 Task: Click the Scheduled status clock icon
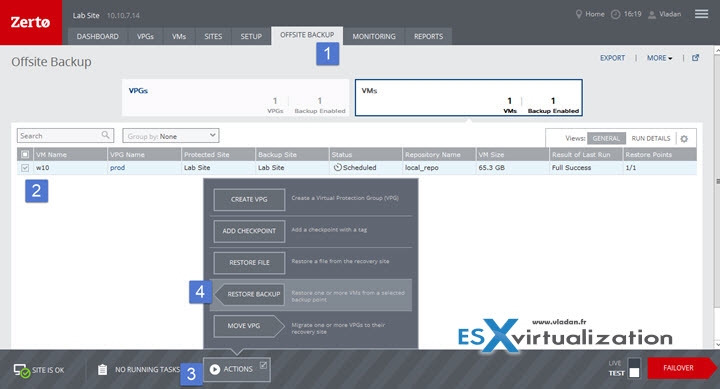click(338, 168)
